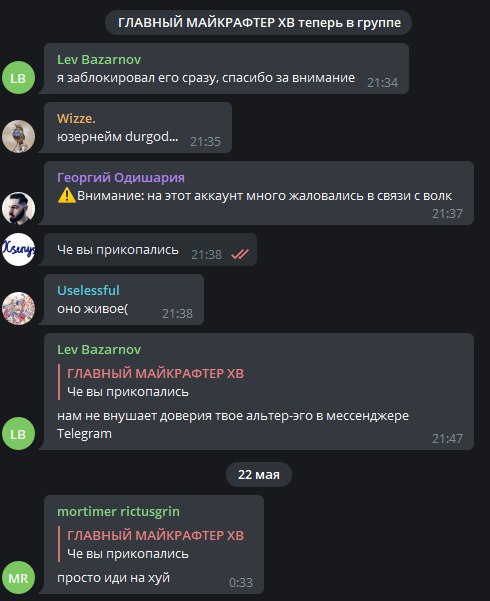490x601 pixels.
Task: Click Uselessful's colorful avatar
Action: [18, 309]
